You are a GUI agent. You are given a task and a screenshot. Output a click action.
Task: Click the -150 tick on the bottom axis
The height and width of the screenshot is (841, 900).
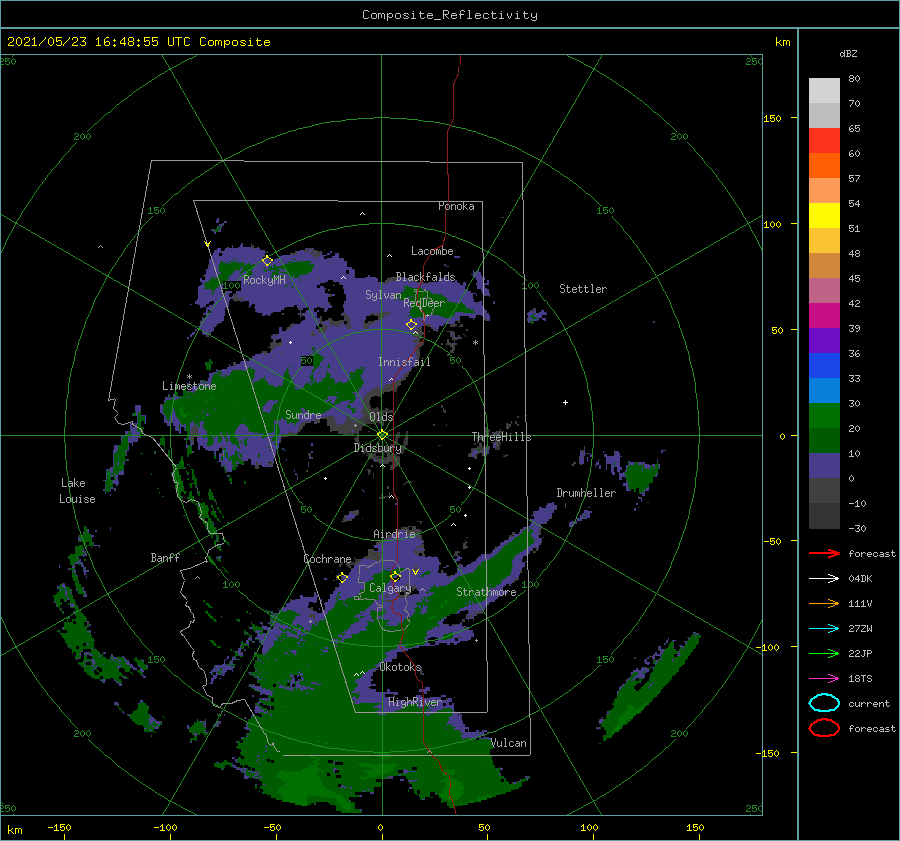point(59,827)
